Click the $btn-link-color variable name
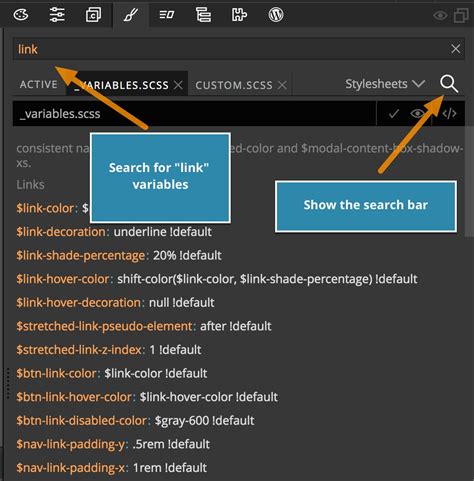 pos(56,373)
